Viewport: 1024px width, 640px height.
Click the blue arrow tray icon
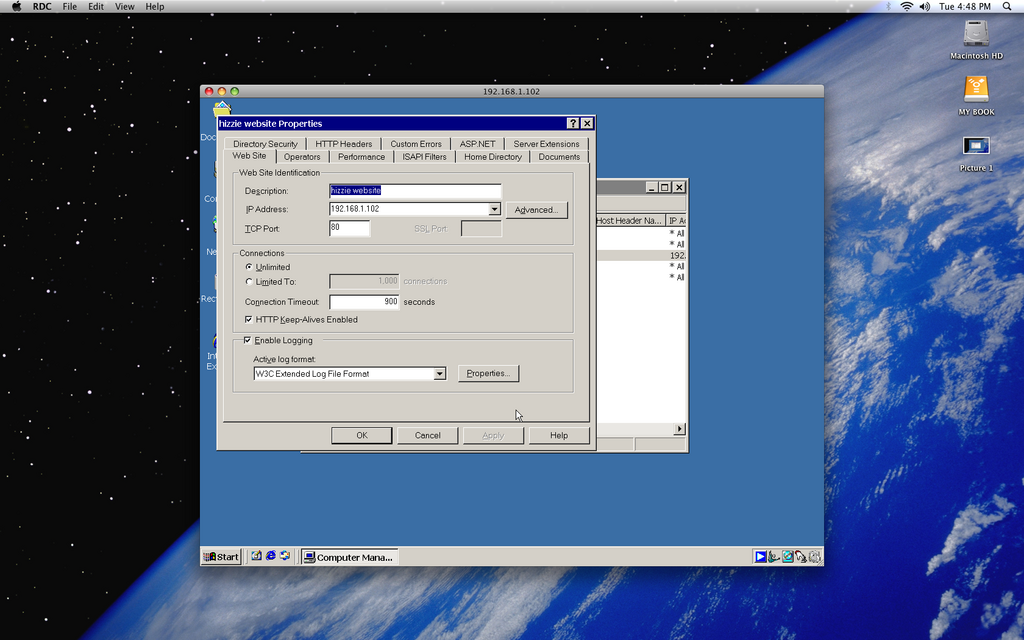(761, 557)
